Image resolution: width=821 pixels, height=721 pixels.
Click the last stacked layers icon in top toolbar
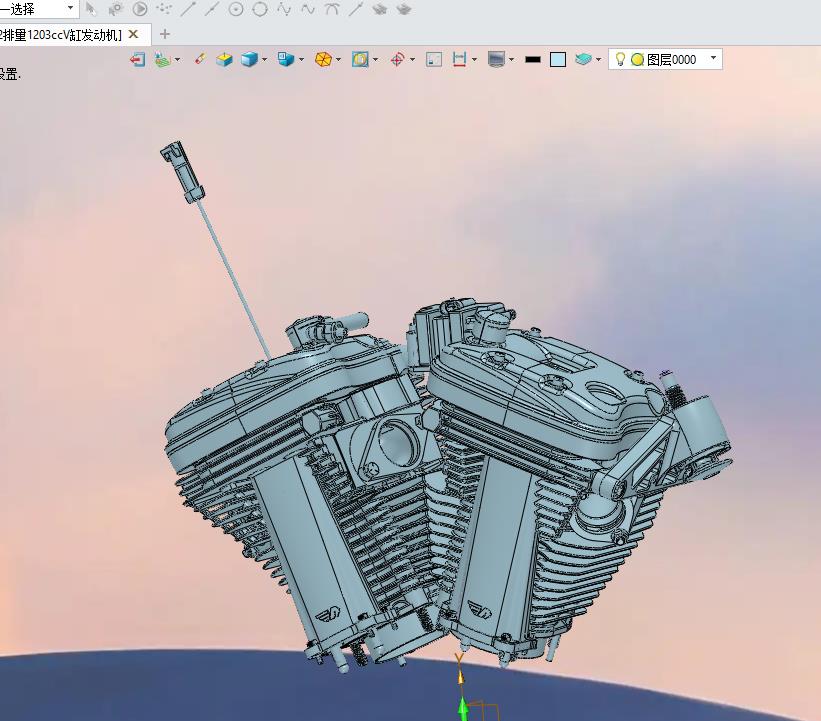404,9
